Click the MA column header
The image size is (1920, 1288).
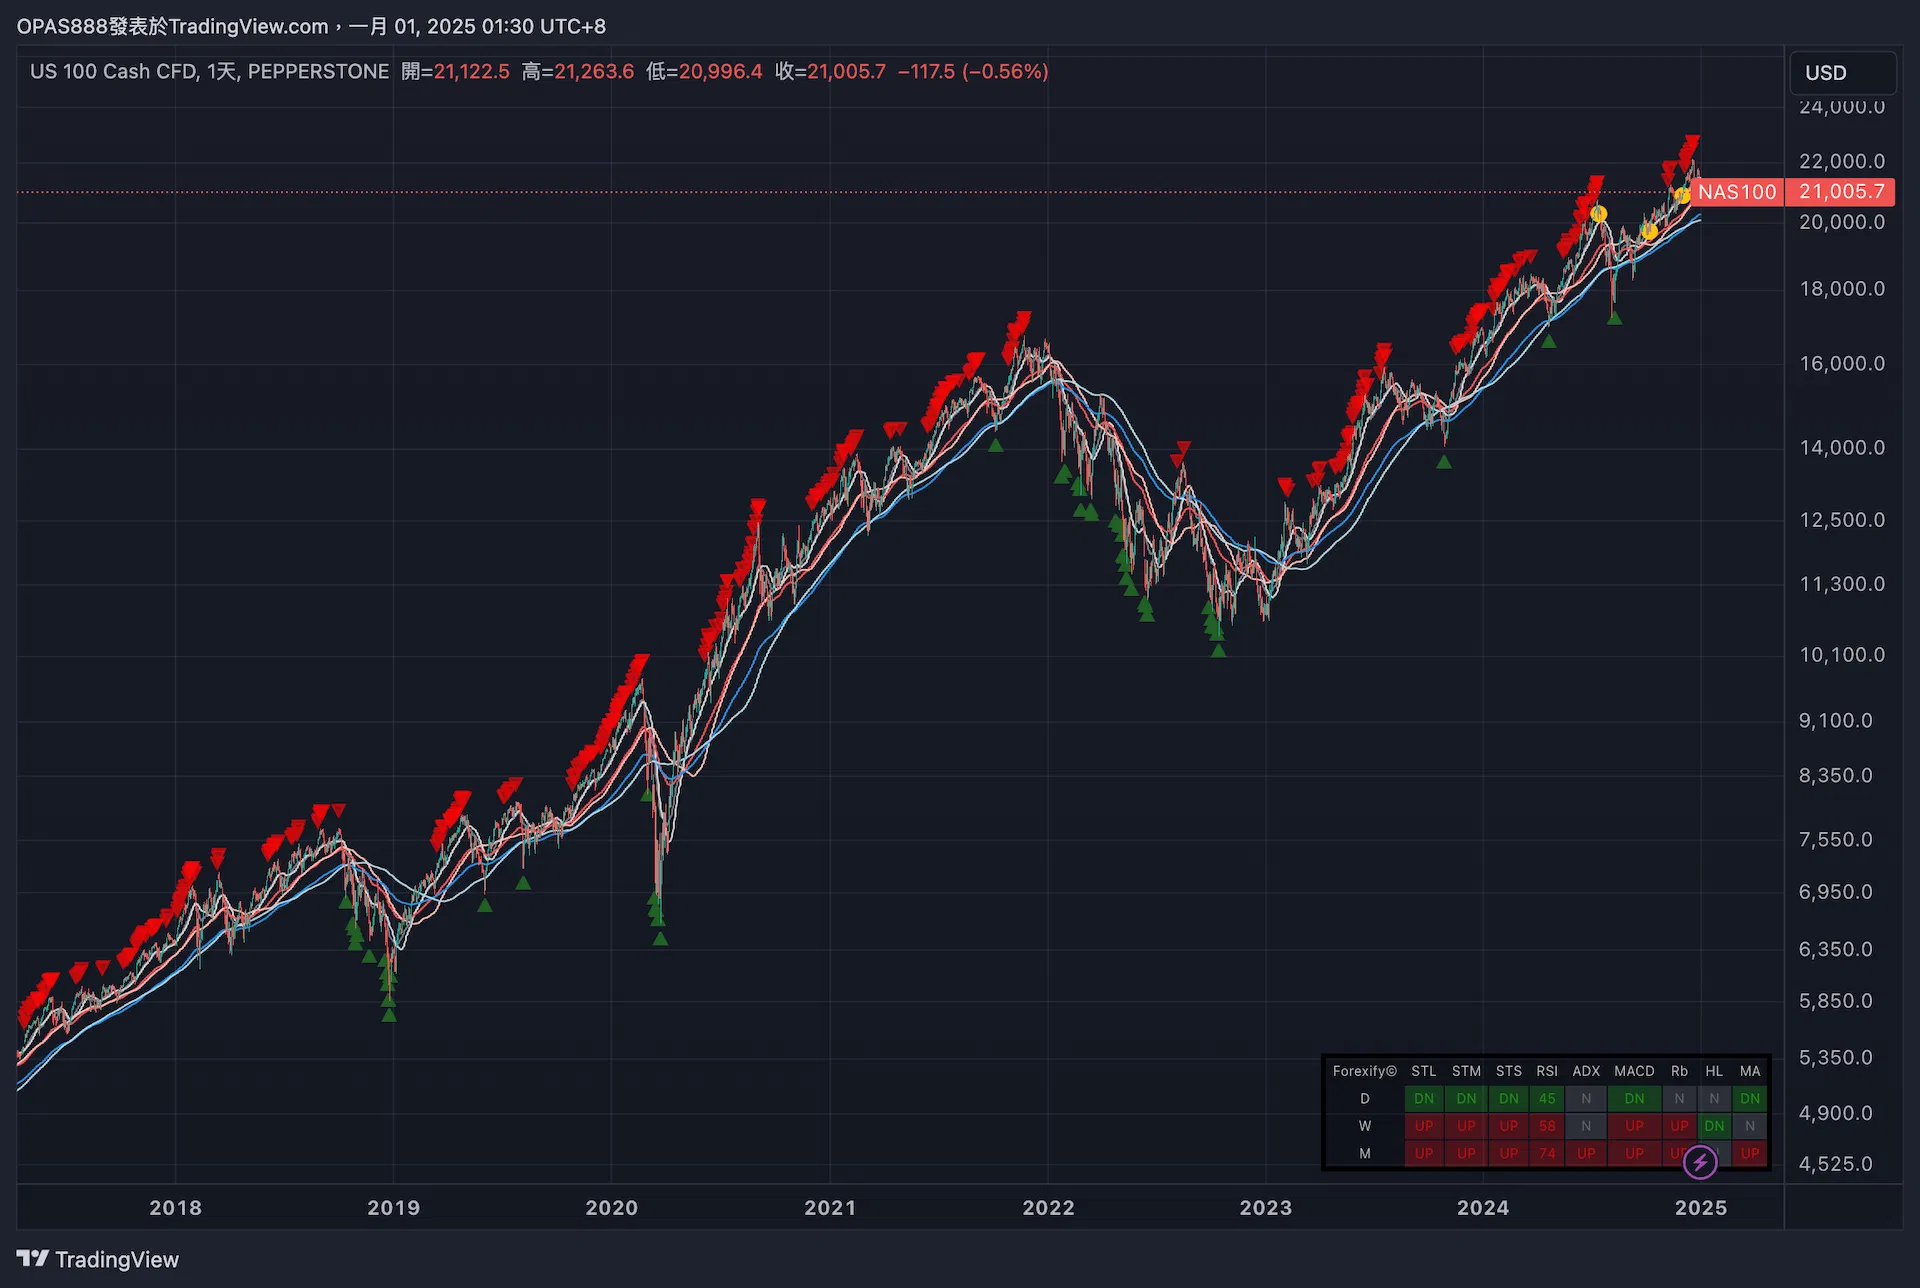(1750, 1071)
